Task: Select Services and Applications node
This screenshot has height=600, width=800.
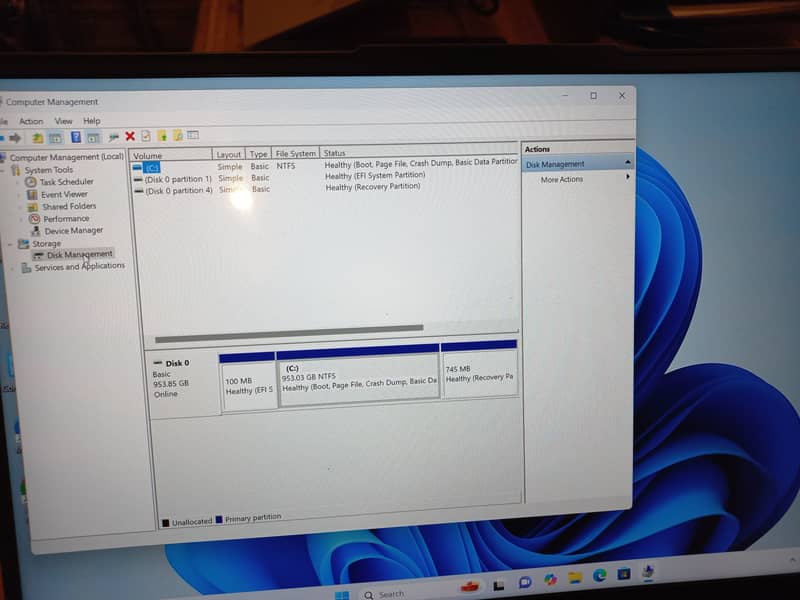Action: [x=79, y=266]
